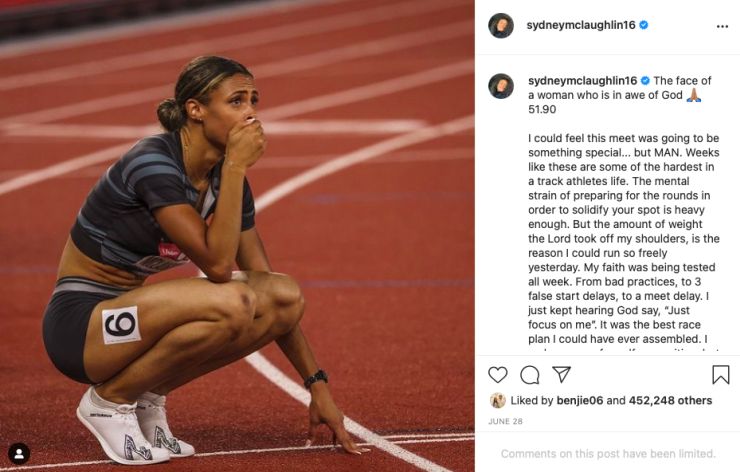This screenshot has width=740, height=472.
Task: Click the verified badge in the caption
Action: point(645,80)
